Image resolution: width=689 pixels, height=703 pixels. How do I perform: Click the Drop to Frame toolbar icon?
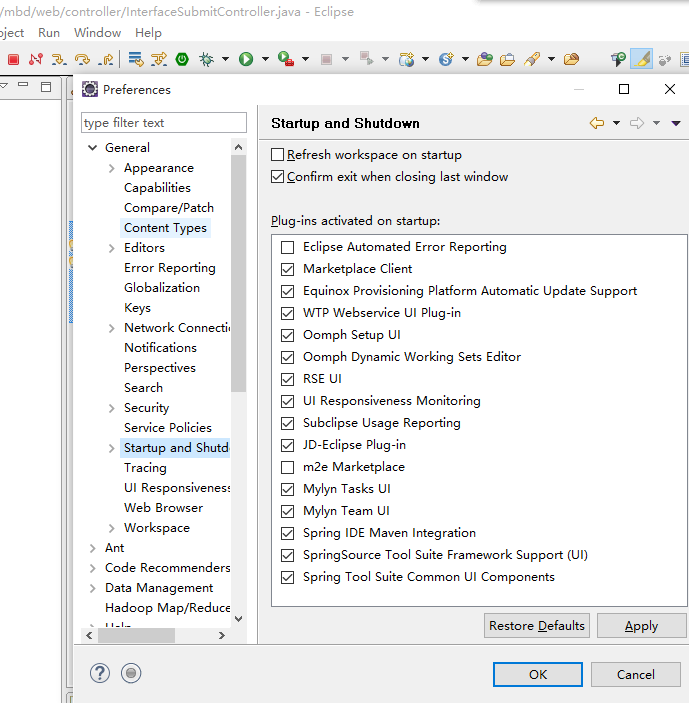click(x=136, y=59)
